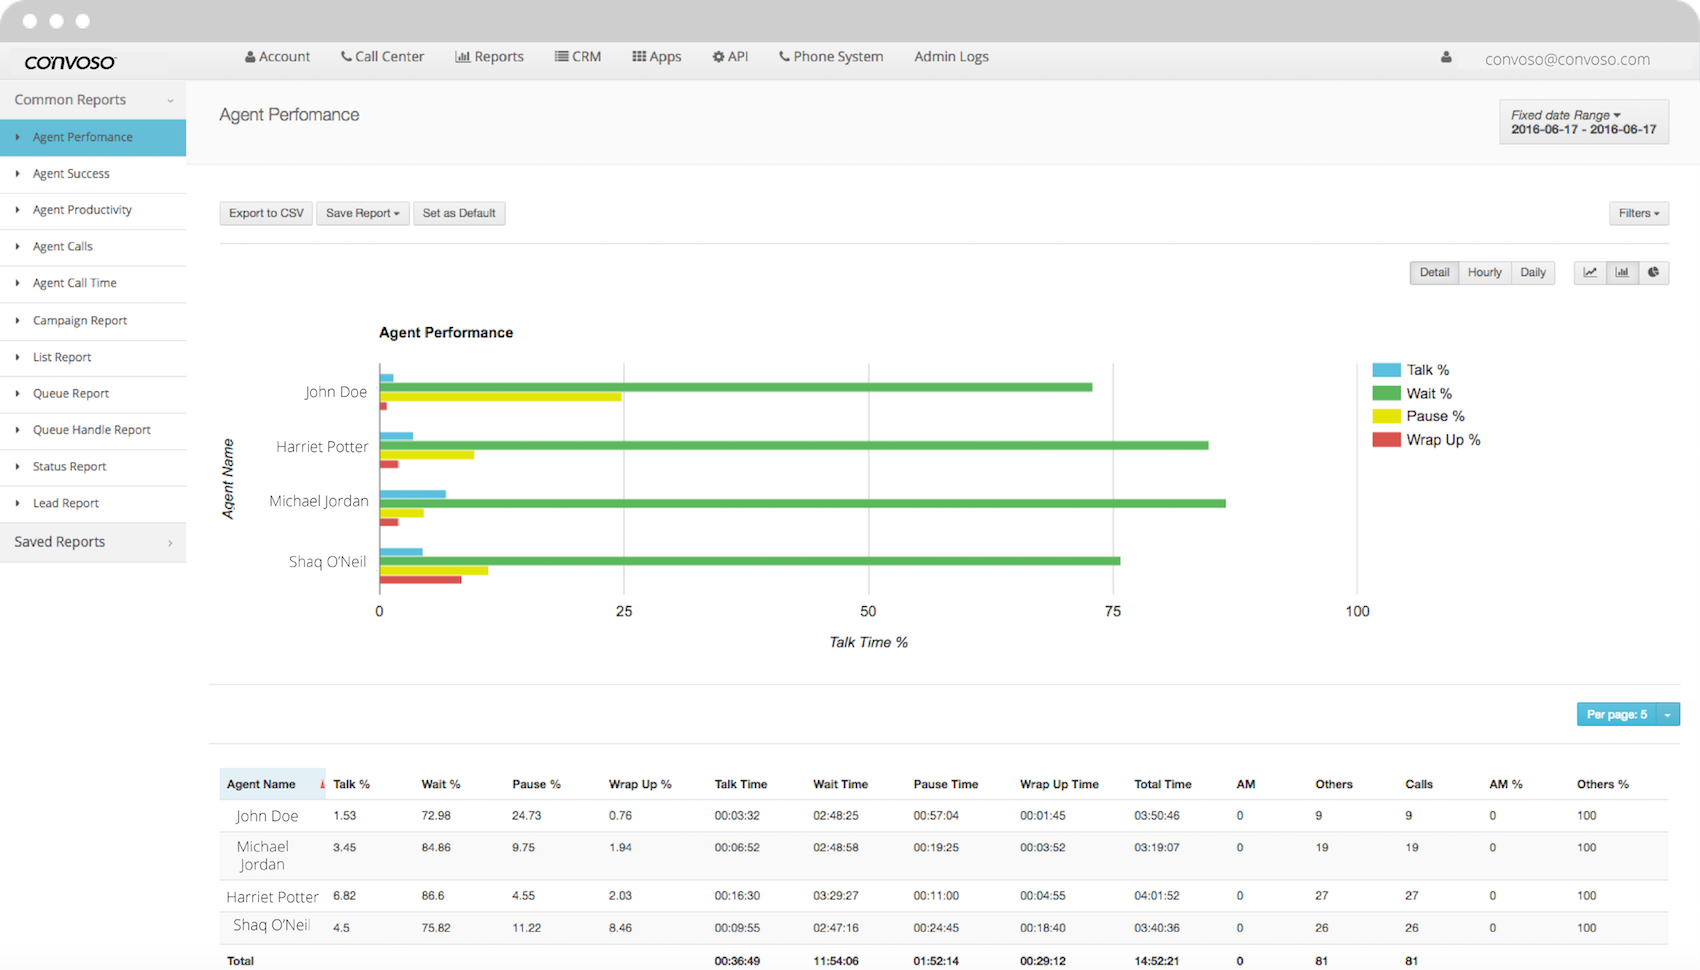
Task: Open the Reports menu
Action: point(489,57)
